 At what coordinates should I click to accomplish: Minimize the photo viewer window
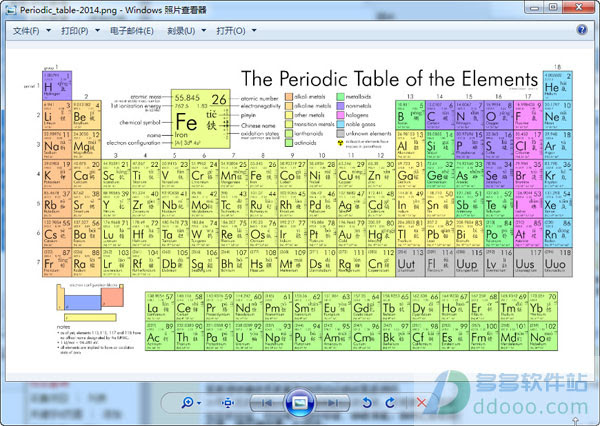(x=535, y=7)
